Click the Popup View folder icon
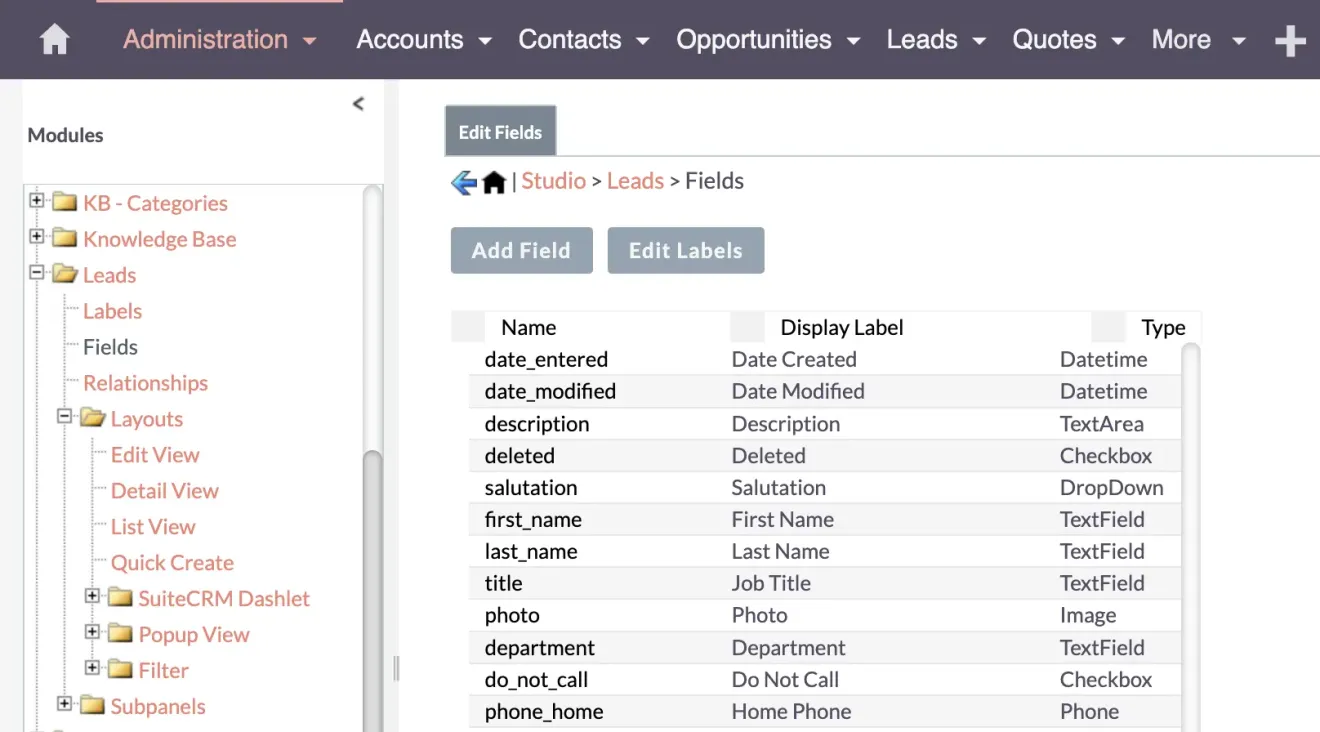Viewport: 1320px width, 732px height. pos(119,634)
